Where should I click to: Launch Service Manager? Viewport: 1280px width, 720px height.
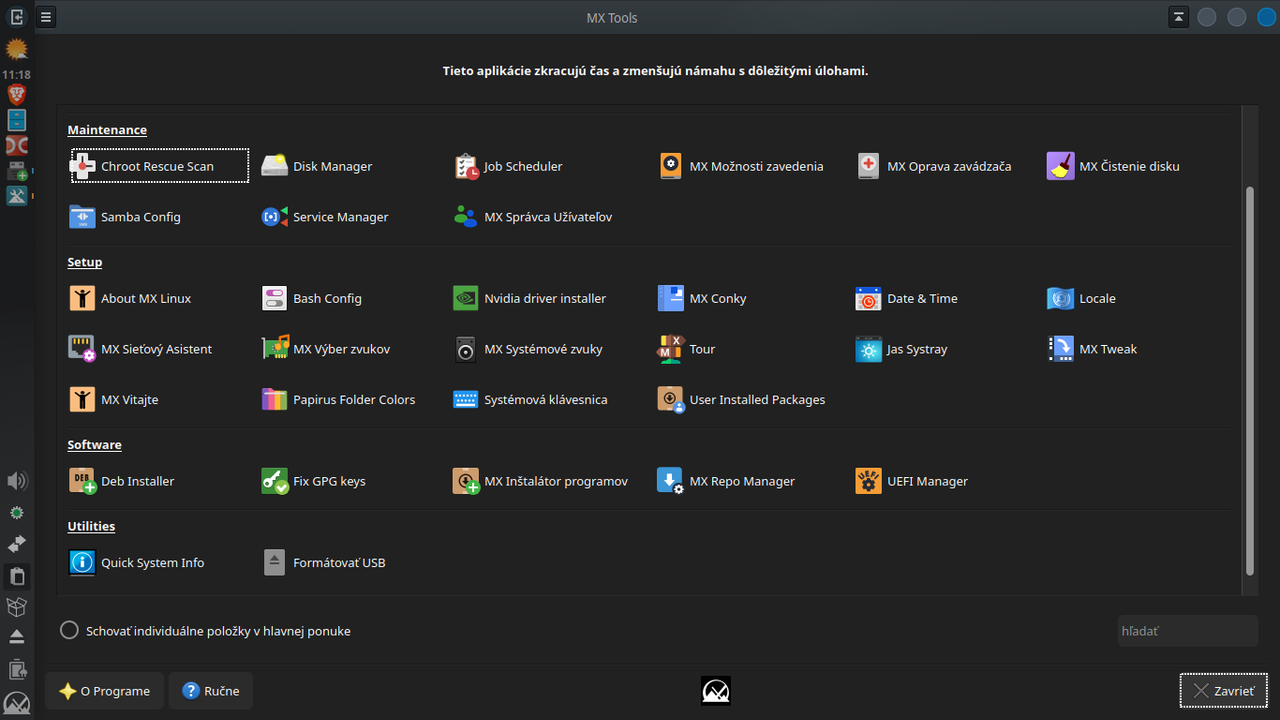325,216
